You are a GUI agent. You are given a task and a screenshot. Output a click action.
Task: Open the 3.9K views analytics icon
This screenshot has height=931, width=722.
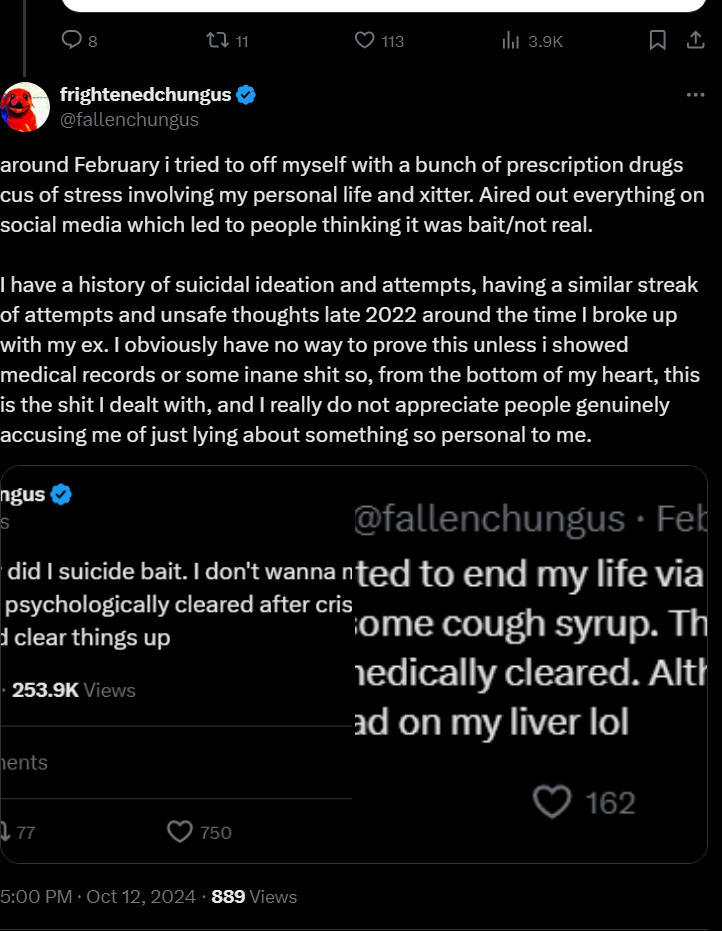coord(511,40)
